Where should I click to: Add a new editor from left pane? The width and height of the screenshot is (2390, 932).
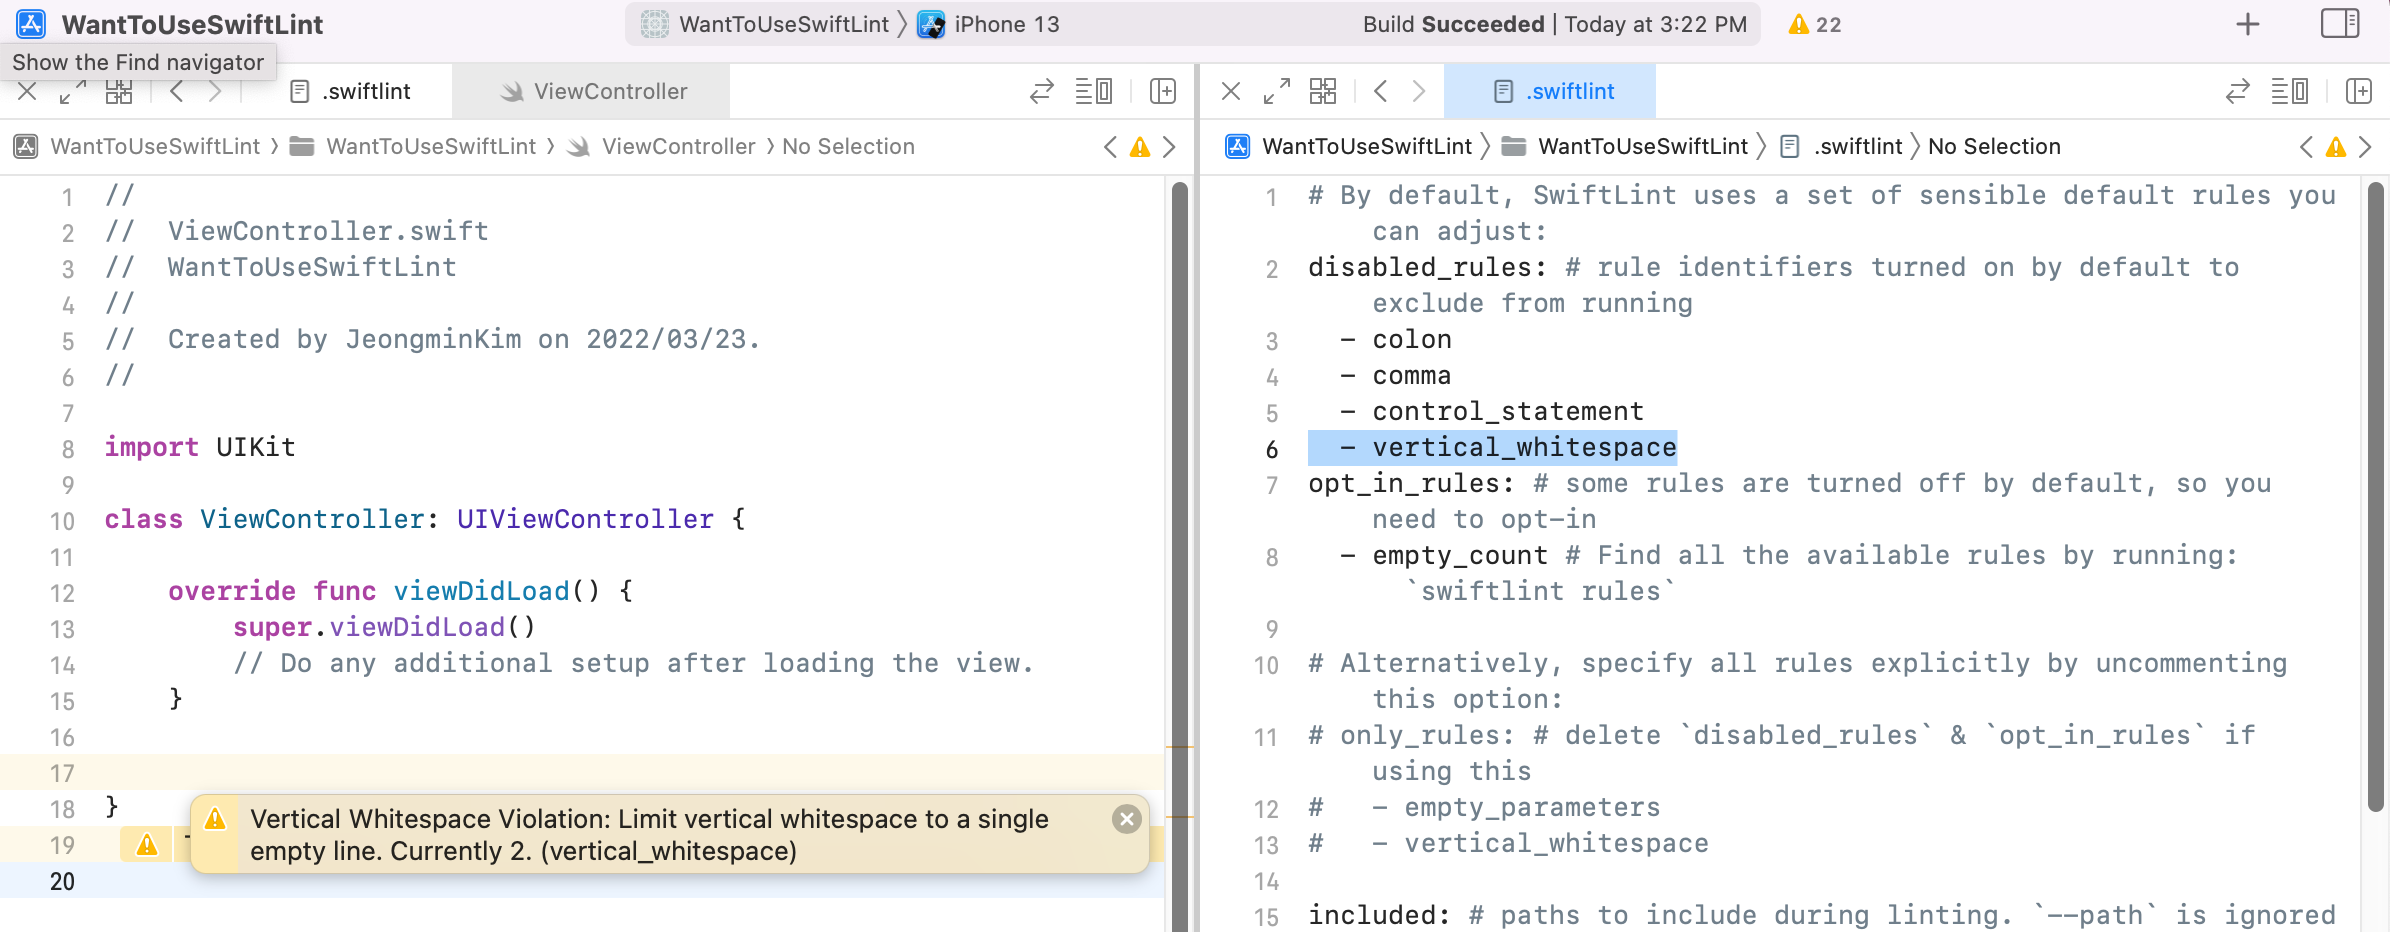1163,92
